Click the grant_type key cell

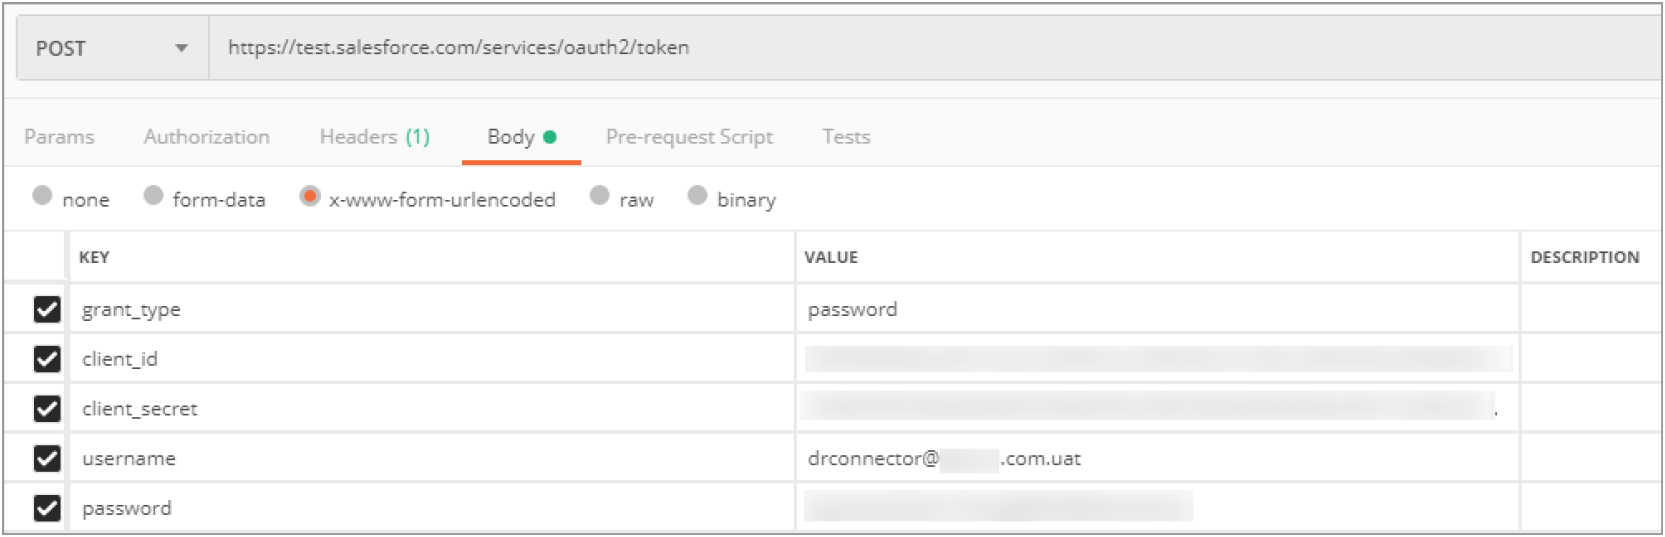tap(432, 309)
